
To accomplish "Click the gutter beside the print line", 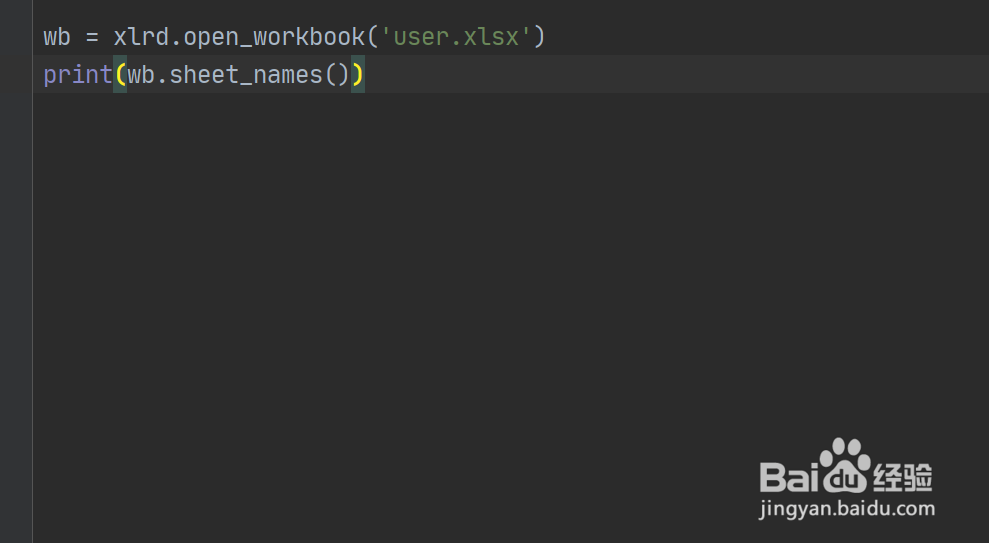I will point(16,74).
